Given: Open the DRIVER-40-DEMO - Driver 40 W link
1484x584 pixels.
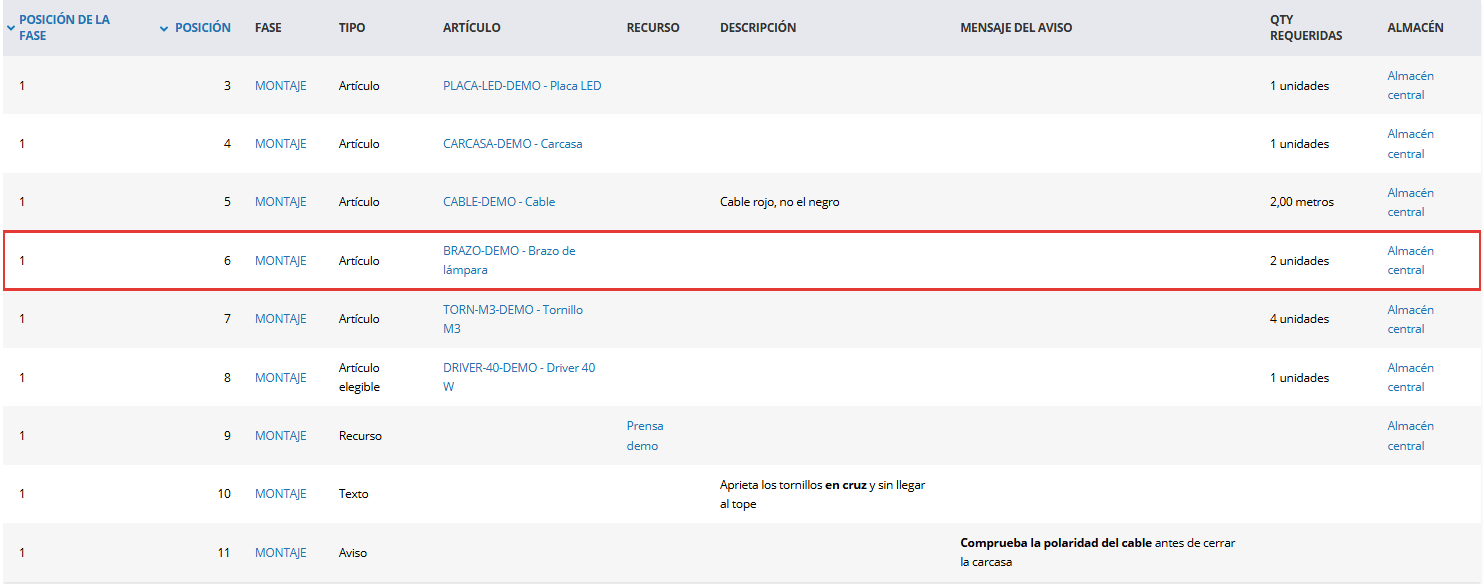Looking at the screenshot, I should coord(519,377).
